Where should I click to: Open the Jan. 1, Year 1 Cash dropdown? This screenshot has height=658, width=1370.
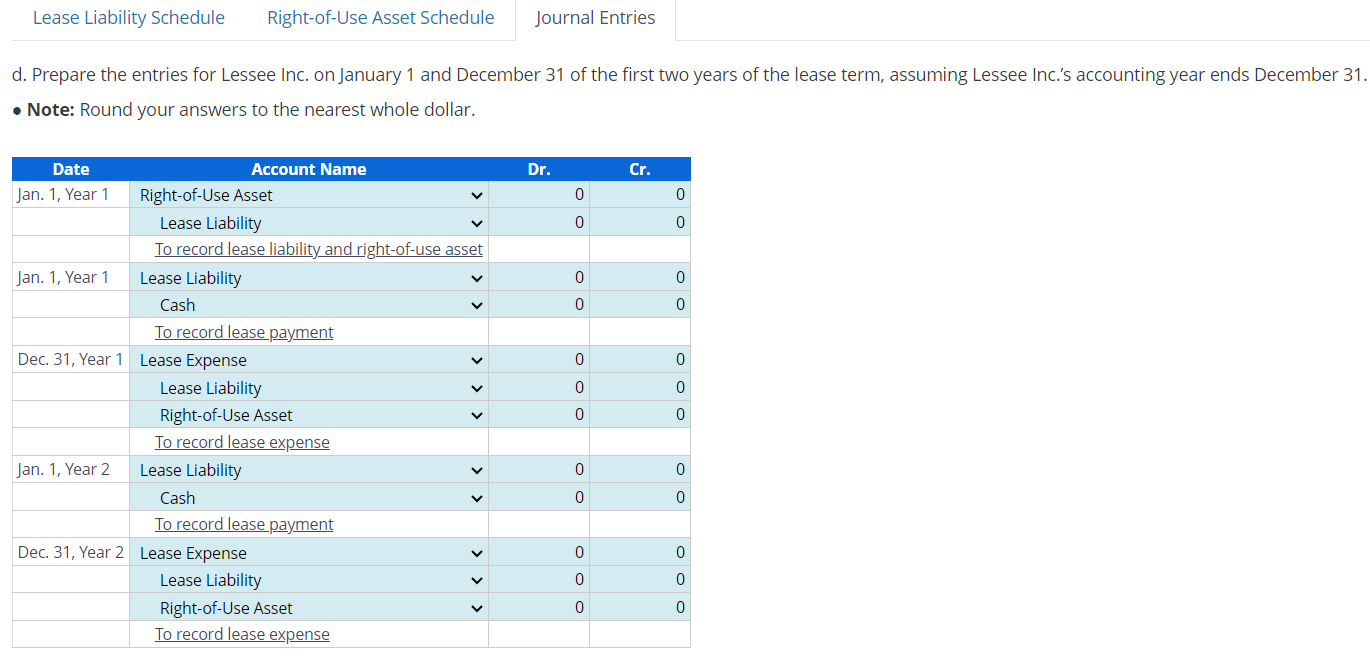tap(309, 305)
